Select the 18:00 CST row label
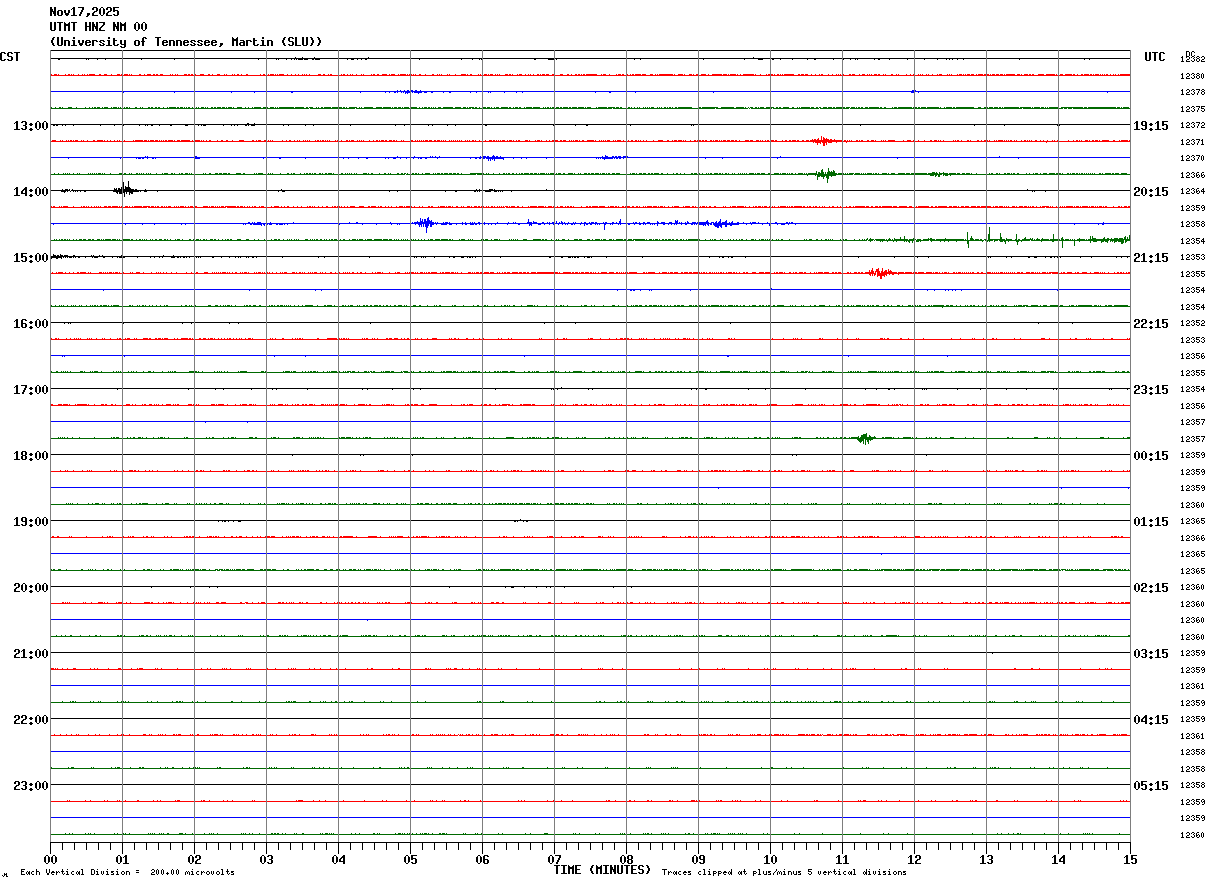Image resolution: width=1210 pixels, height=886 pixels. tap(30, 456)
